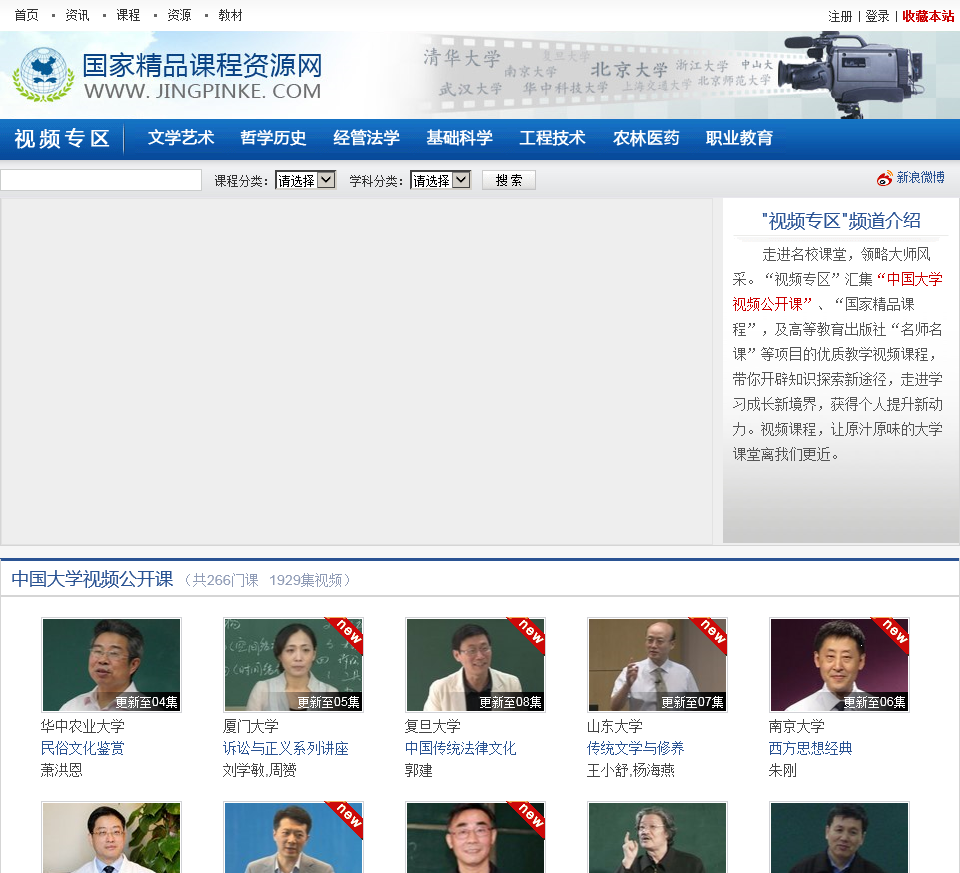Image resolution: width=960 pixels, height=873 pixels.
Task: Open the 中国传统法律文化 course link
Action: pyautogui.click(x=460, y=748)
